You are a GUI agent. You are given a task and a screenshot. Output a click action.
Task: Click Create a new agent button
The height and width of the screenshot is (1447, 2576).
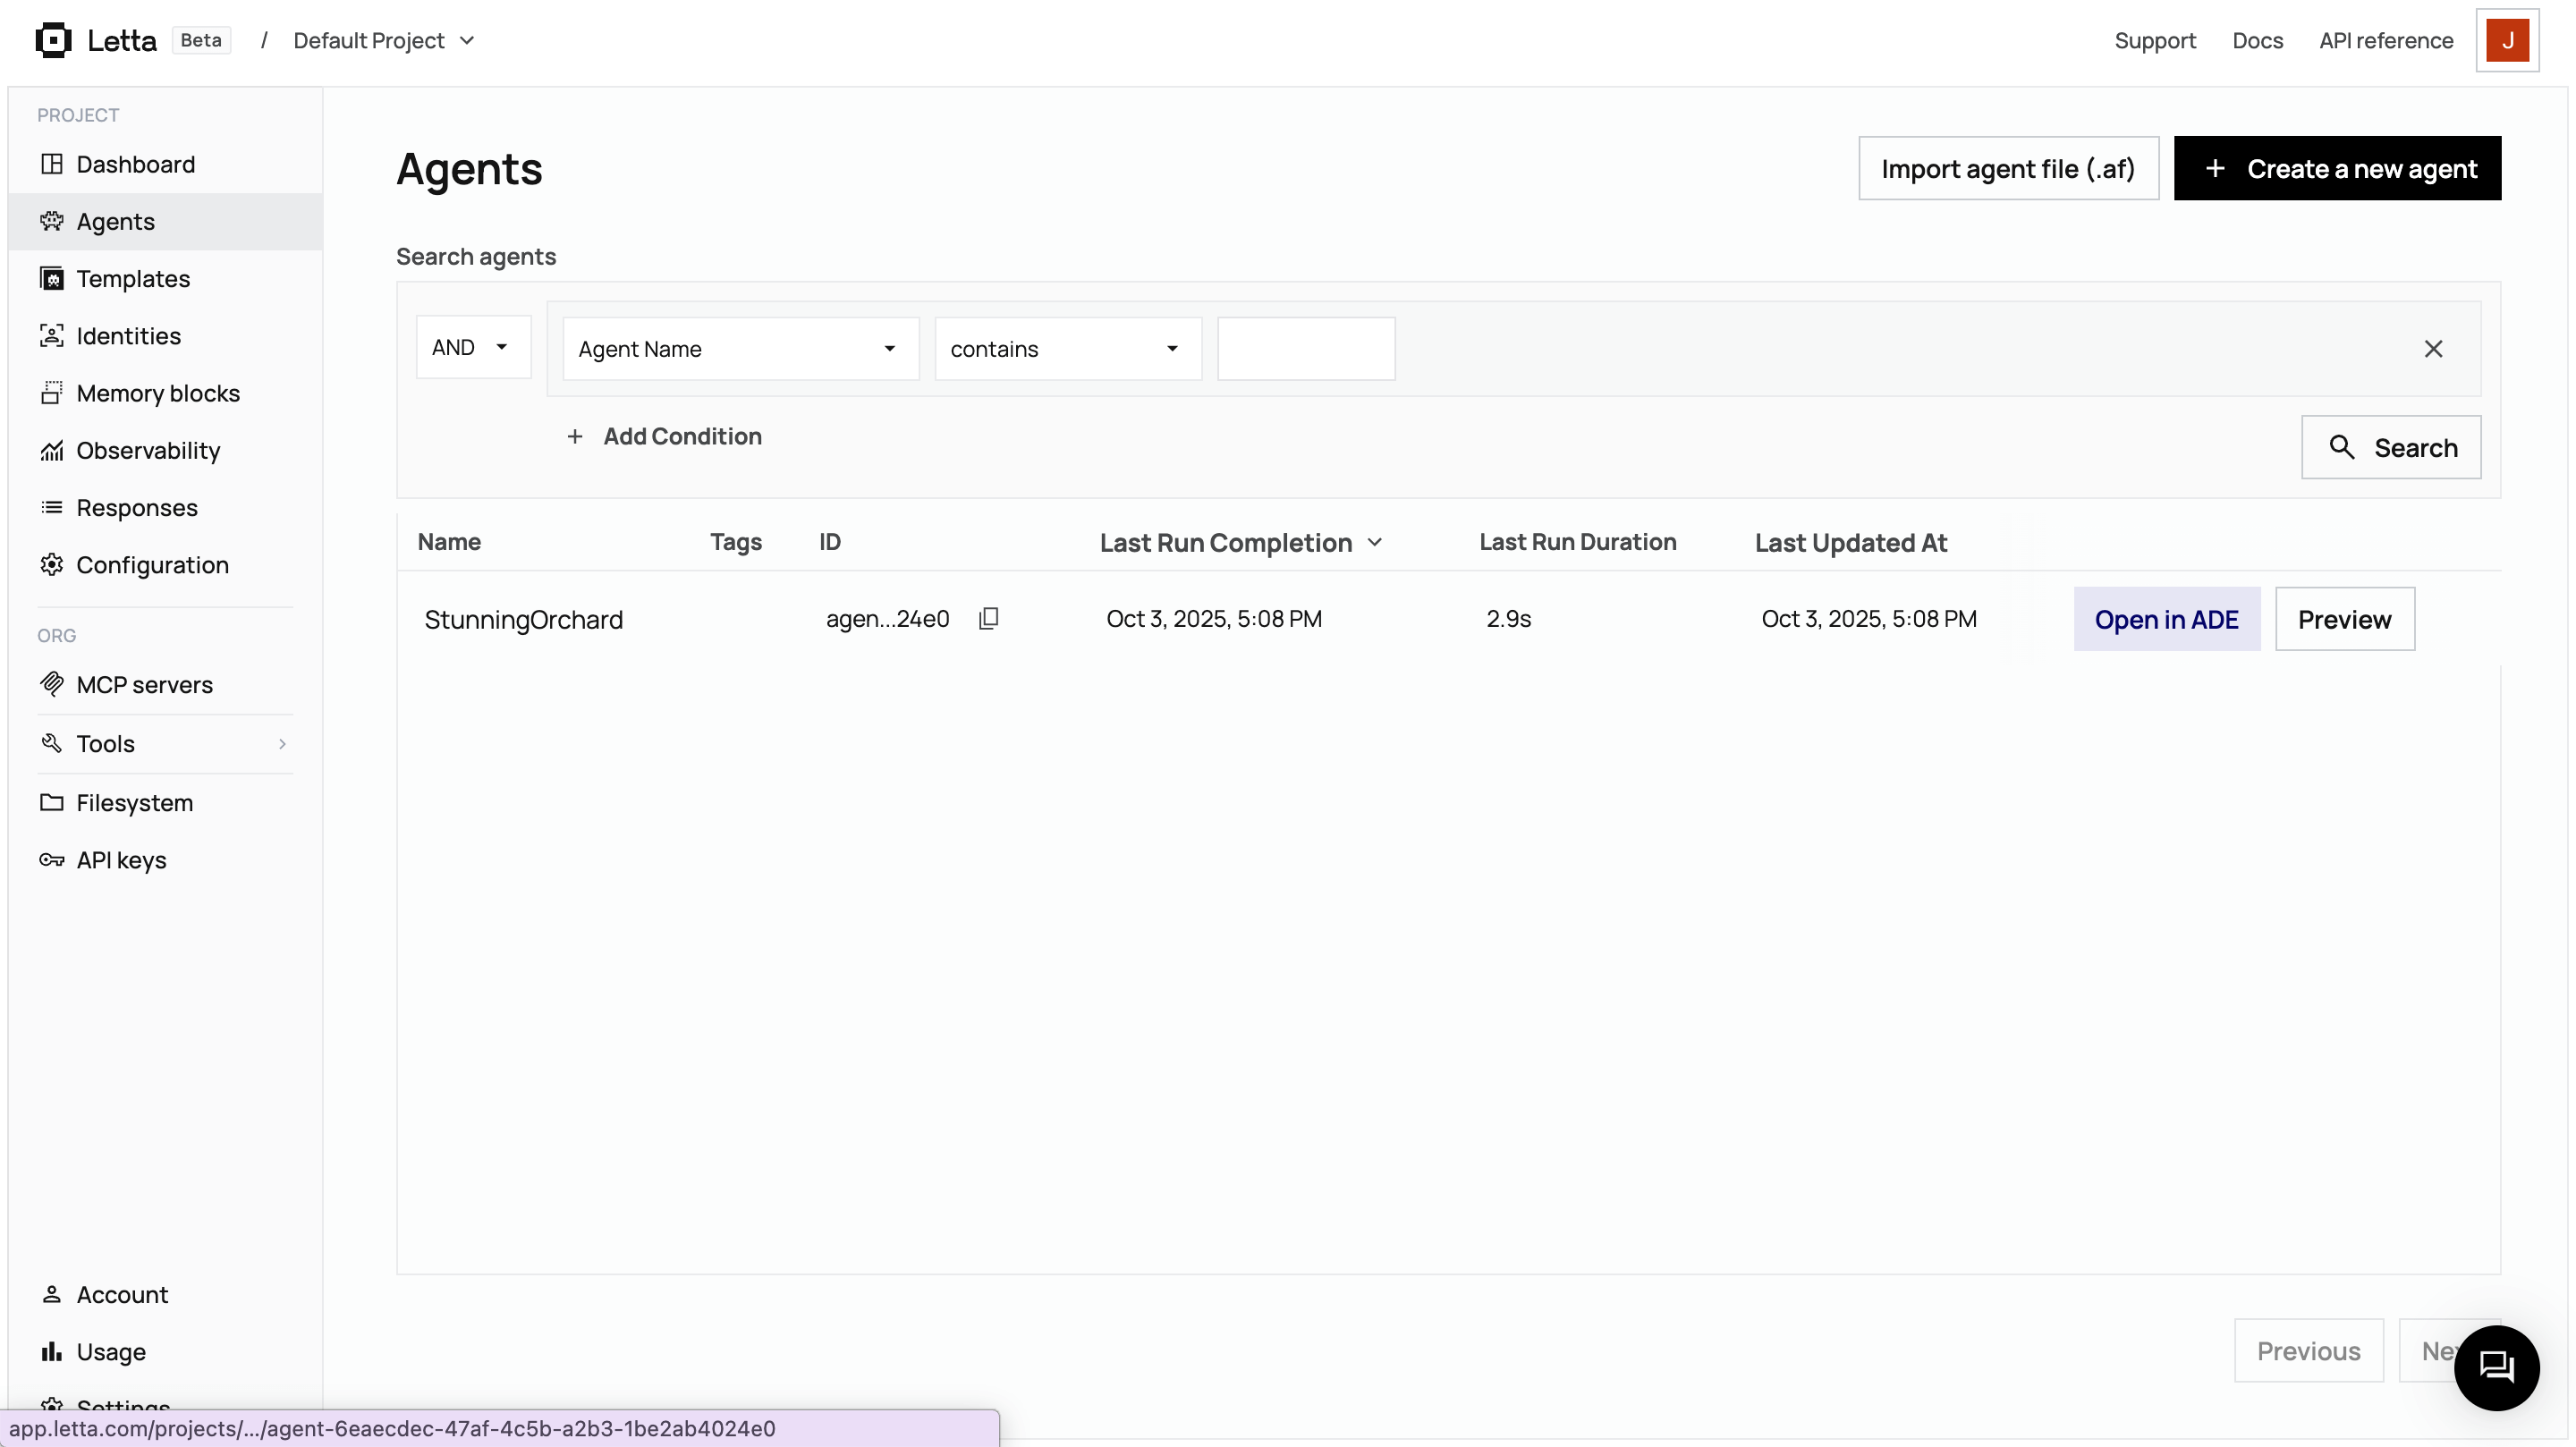pos(2337,168)
